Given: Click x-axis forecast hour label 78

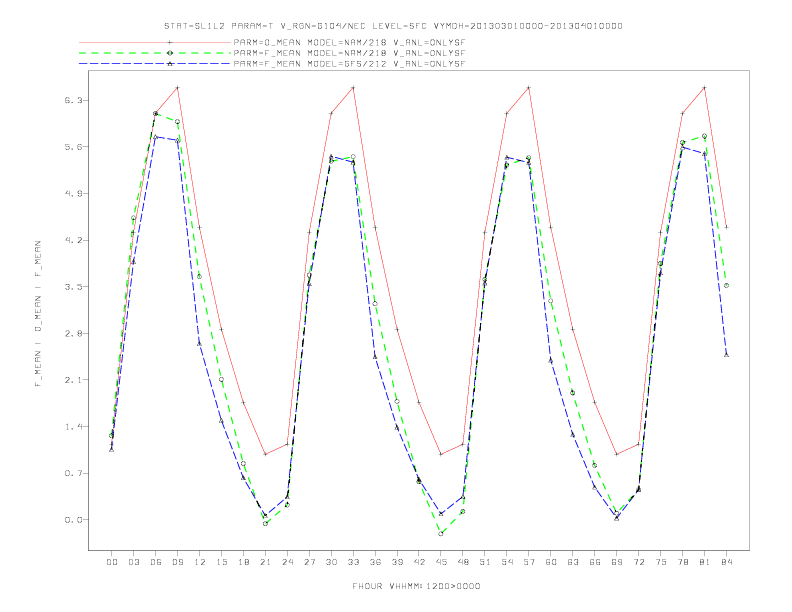Looking at the screenshot, I should 683,562.
